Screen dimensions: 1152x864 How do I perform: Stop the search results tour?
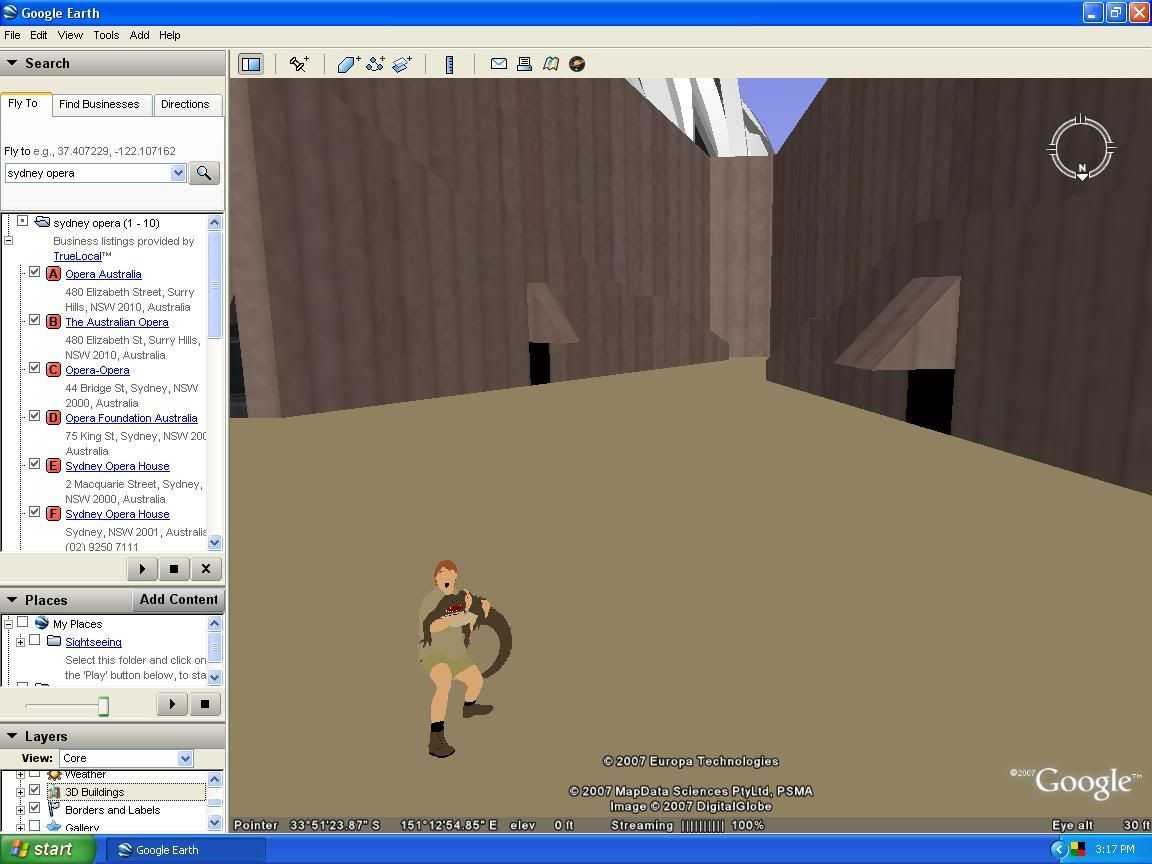[174, 569]
